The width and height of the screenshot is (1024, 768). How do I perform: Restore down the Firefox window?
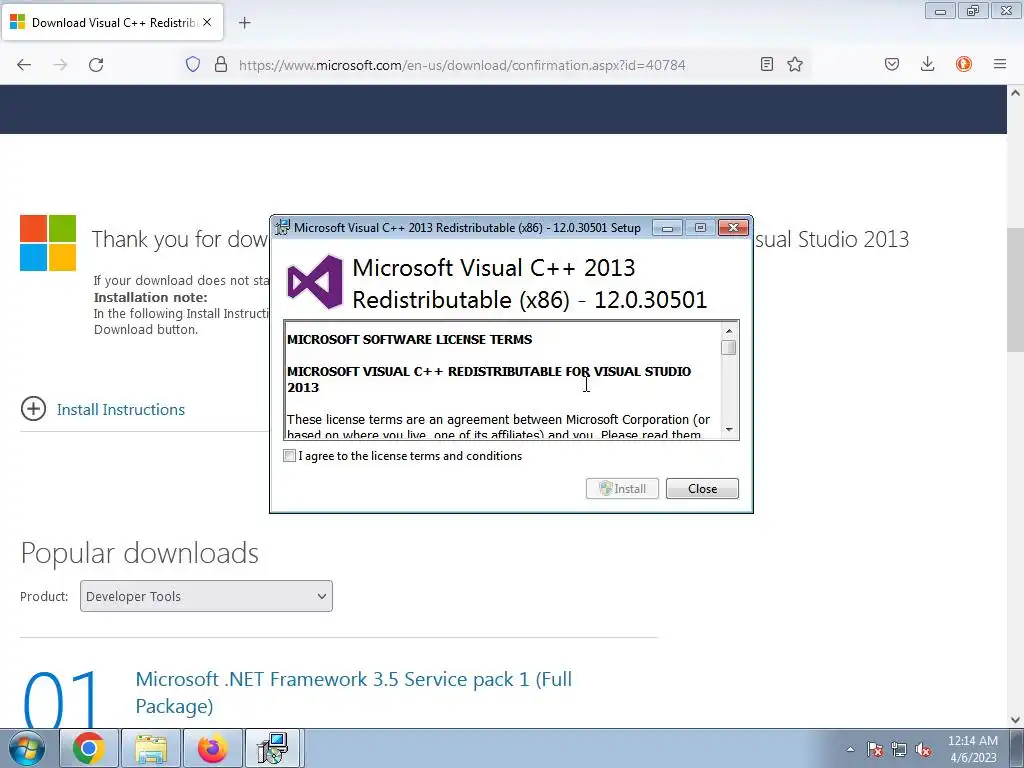click(973, 11)
